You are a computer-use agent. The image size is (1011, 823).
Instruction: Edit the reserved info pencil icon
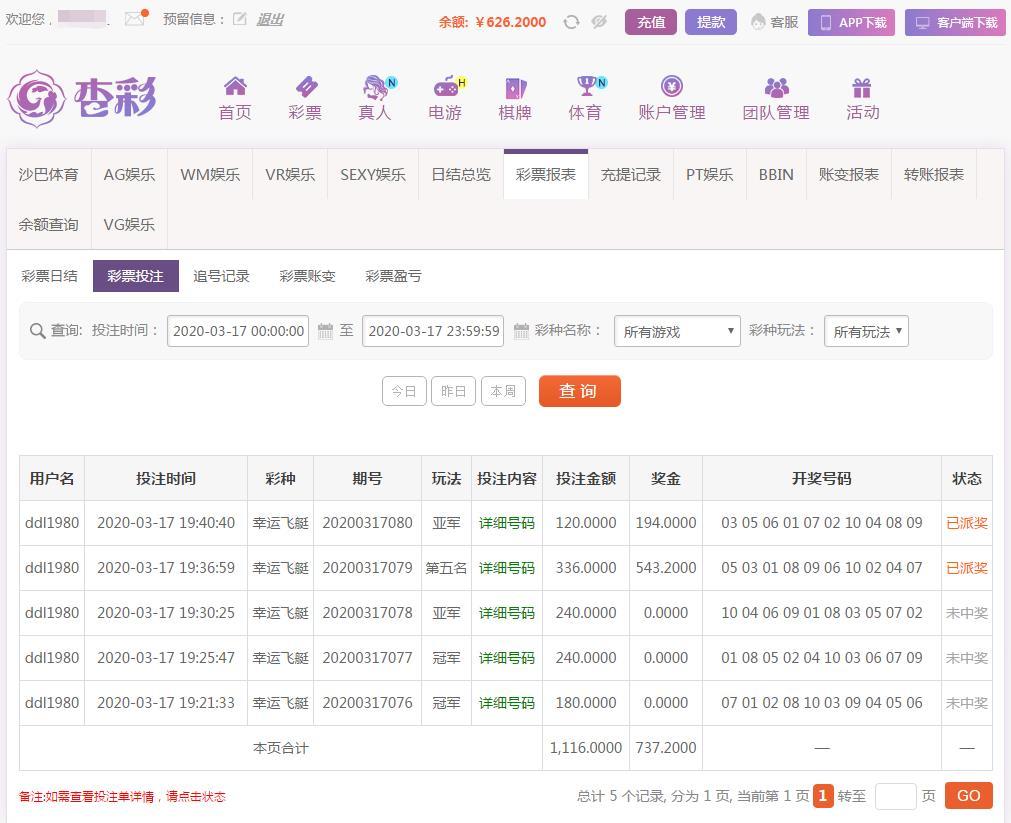[240, 19]
